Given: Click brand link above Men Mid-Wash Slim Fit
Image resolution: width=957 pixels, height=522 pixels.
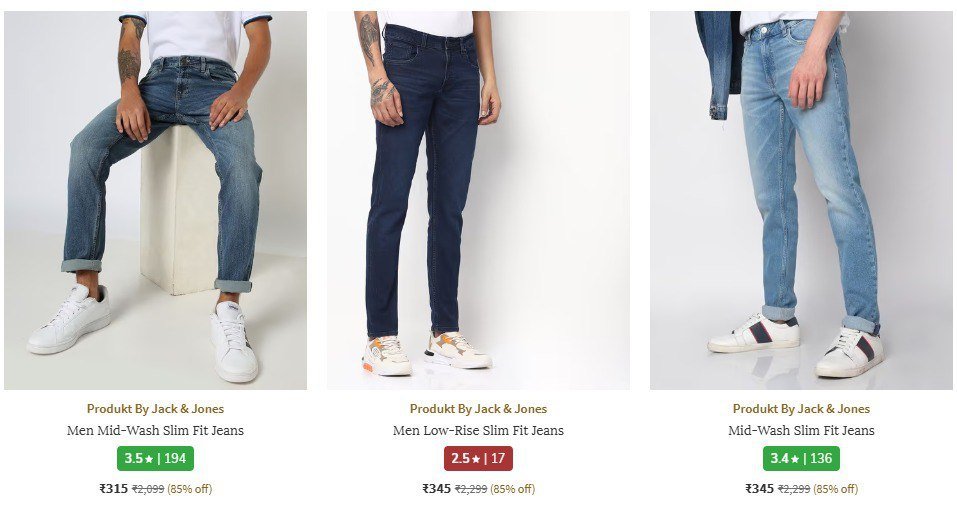Looking at the screenshot, I should pos(155,409).
